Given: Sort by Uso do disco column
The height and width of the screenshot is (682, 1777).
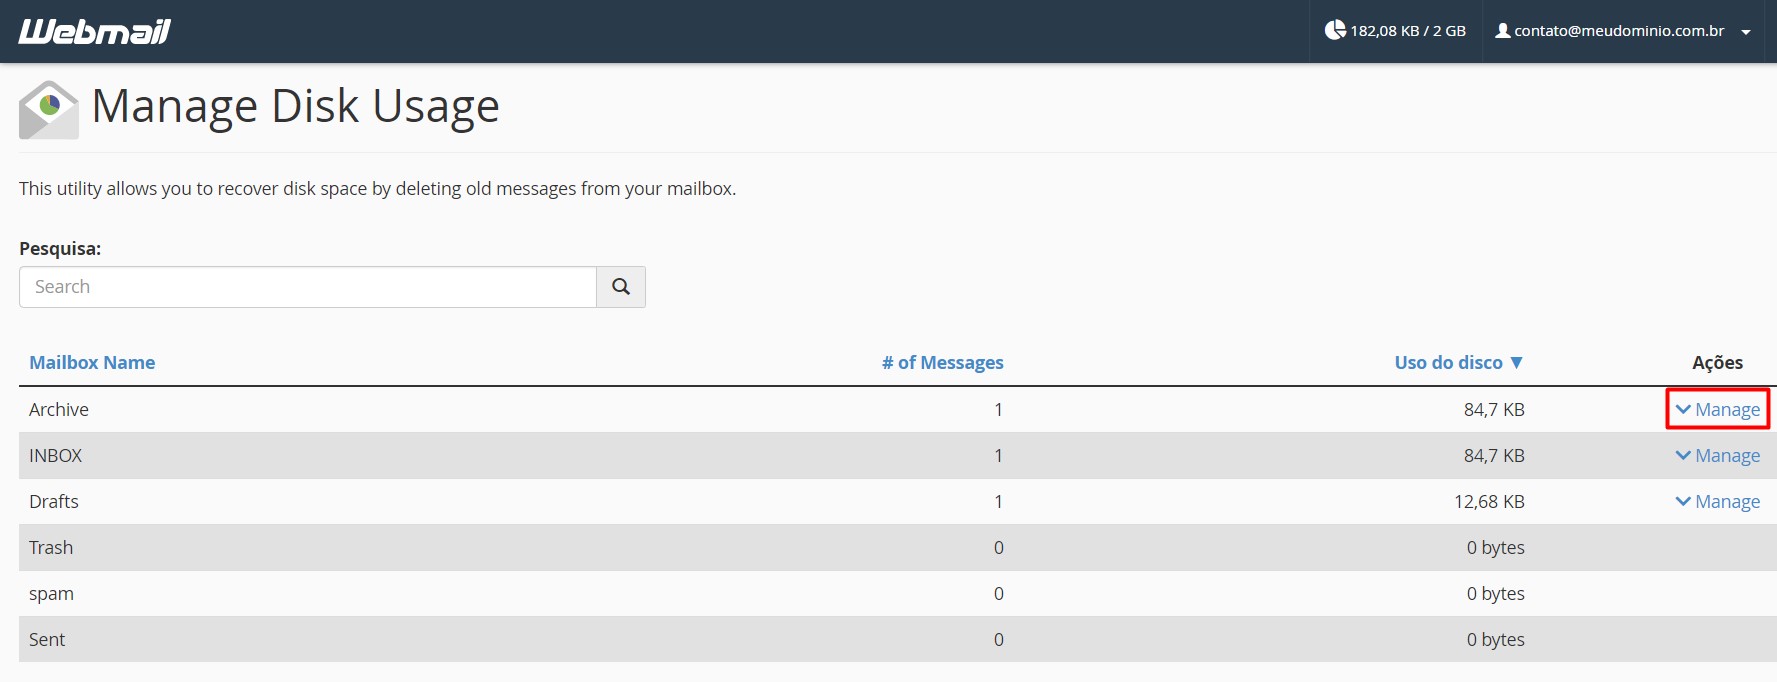Looking at the screenshot, I should coord(1459,362).
